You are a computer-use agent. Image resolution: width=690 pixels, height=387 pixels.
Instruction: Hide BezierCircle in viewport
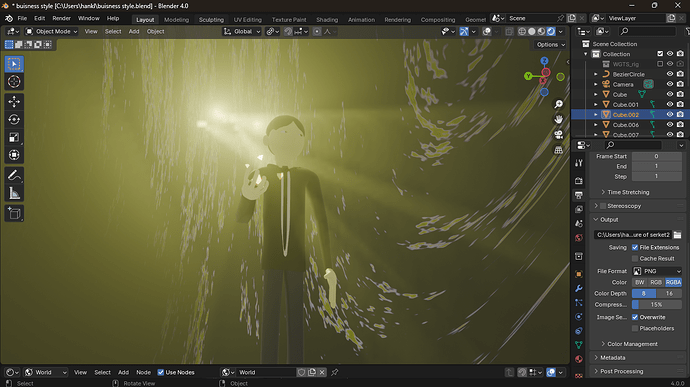point(670,74)
